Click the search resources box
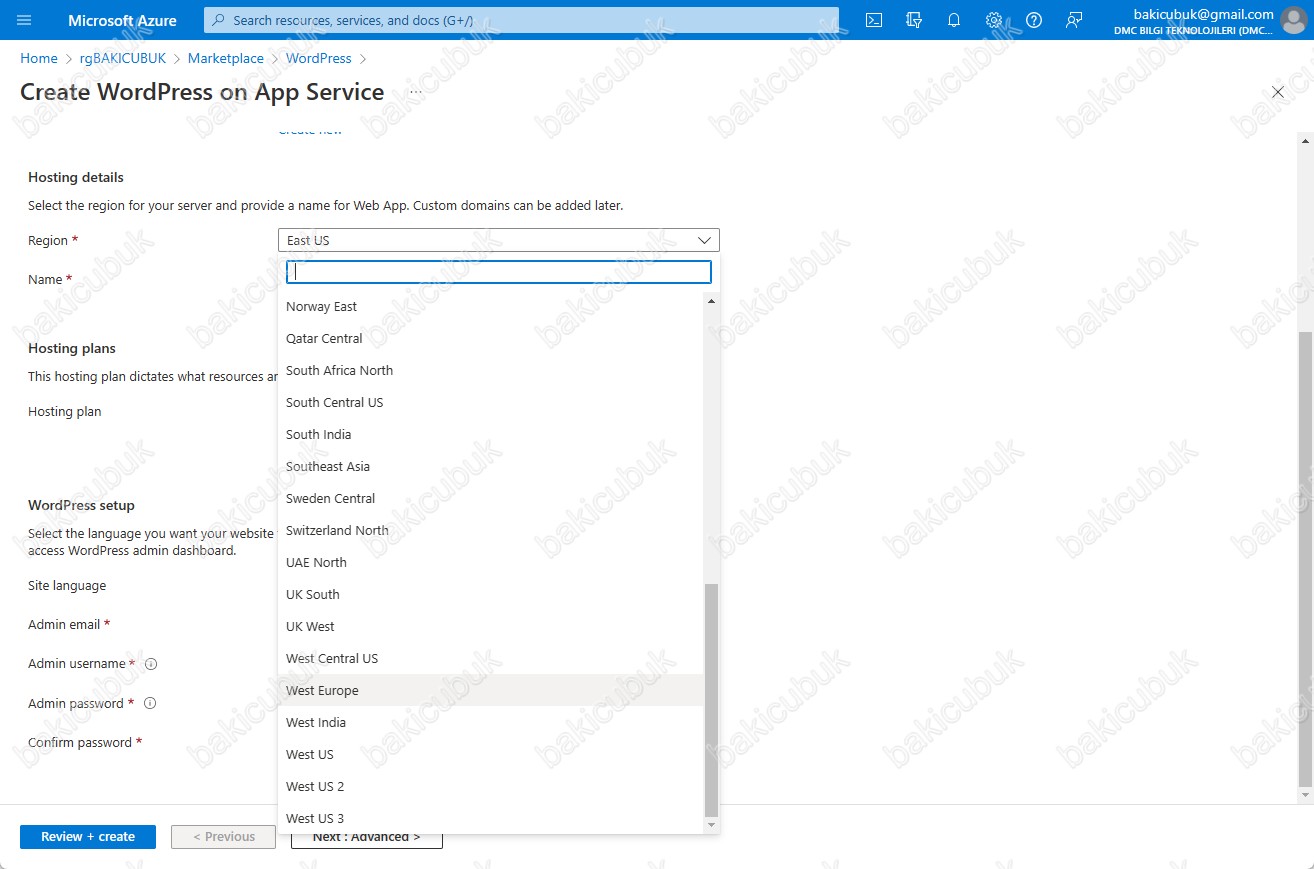 click(x=521, y=20)
